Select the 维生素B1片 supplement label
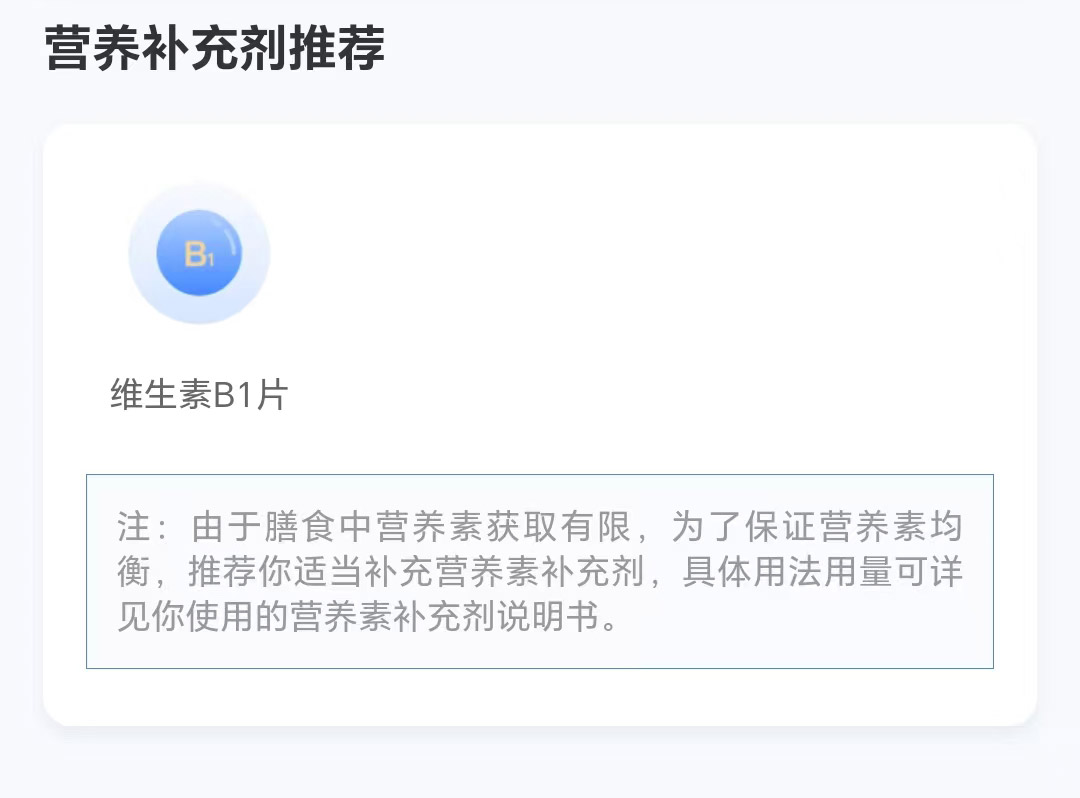This screenshot has height=798, width=1080. (x=198, y=395)
